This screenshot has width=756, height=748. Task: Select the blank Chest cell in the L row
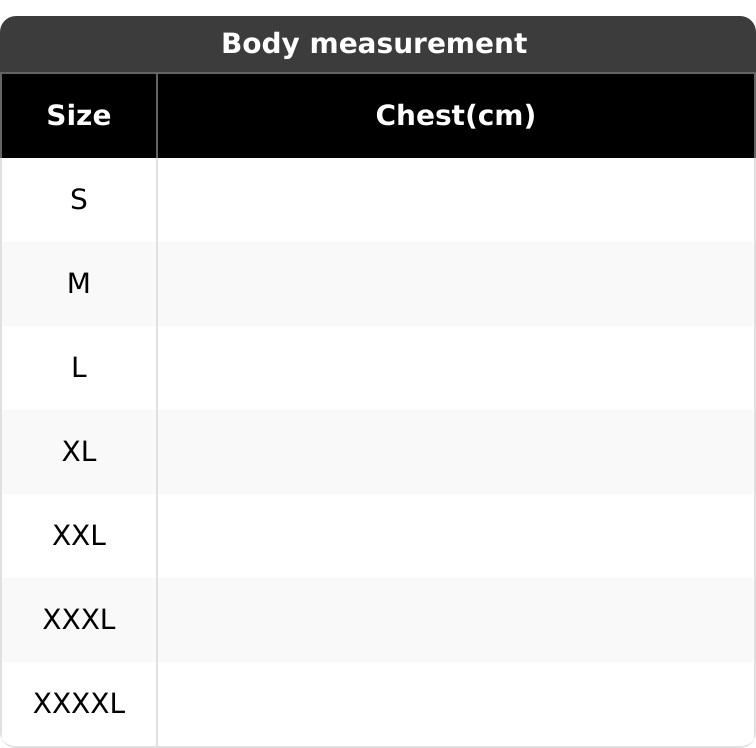(455, 368)
